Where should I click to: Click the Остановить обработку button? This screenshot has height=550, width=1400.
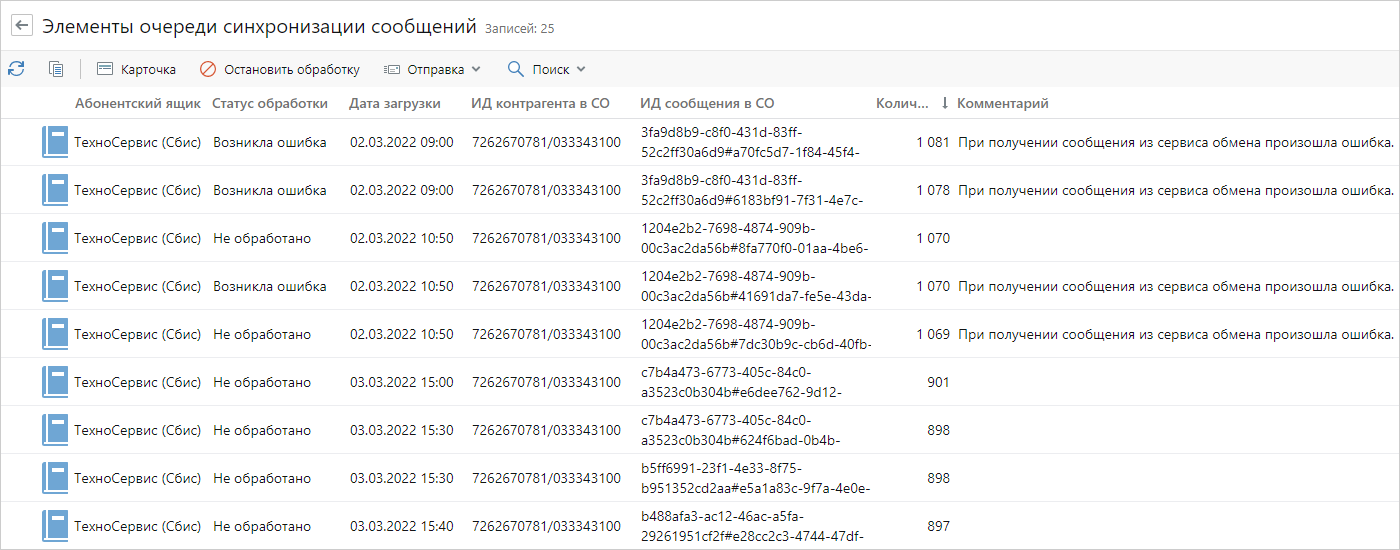pyautogui.click(x=279, y=69)
